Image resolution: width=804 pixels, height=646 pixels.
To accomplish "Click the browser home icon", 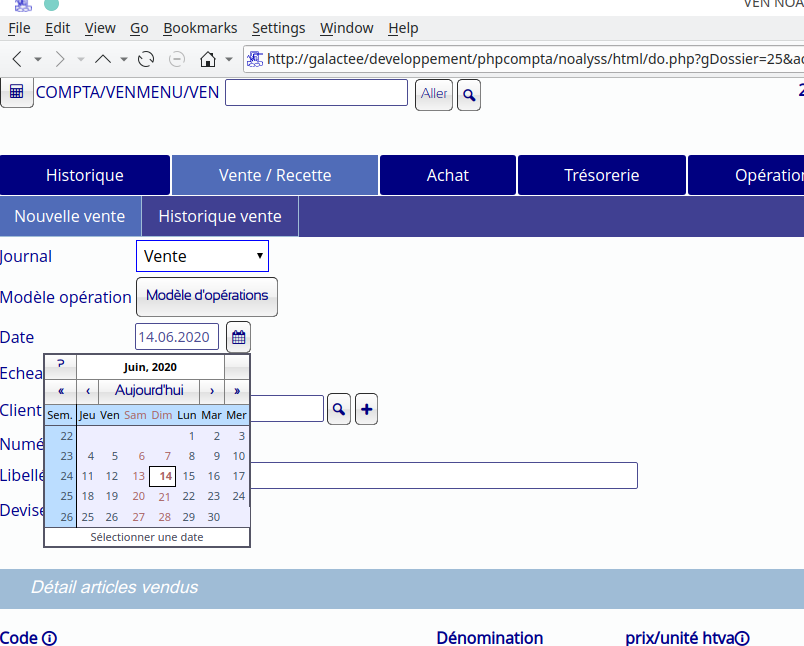I will click(208, 58).
